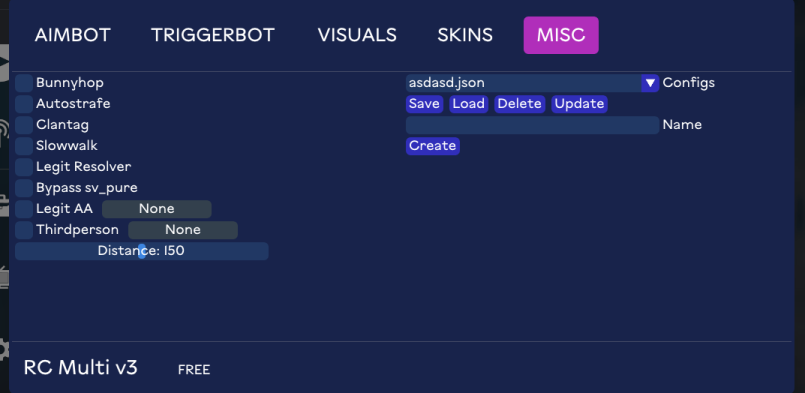The height and width of the screenshot is (393, 805).
Task: Load the selected config
Action: click(468, 104)
